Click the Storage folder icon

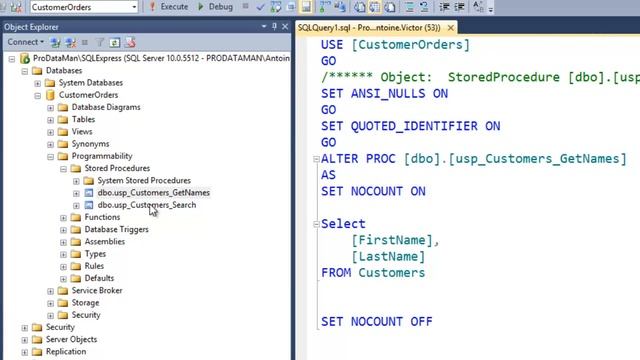63,303
